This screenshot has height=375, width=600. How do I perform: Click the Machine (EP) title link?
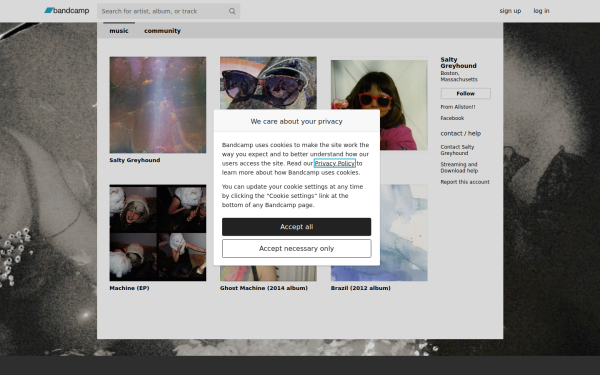pyautogui.click(x=129, y=288)
